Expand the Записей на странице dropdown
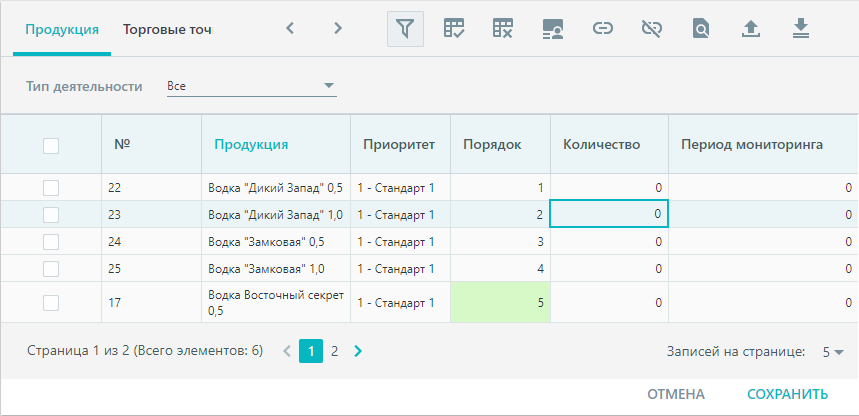 click(833, 352)
